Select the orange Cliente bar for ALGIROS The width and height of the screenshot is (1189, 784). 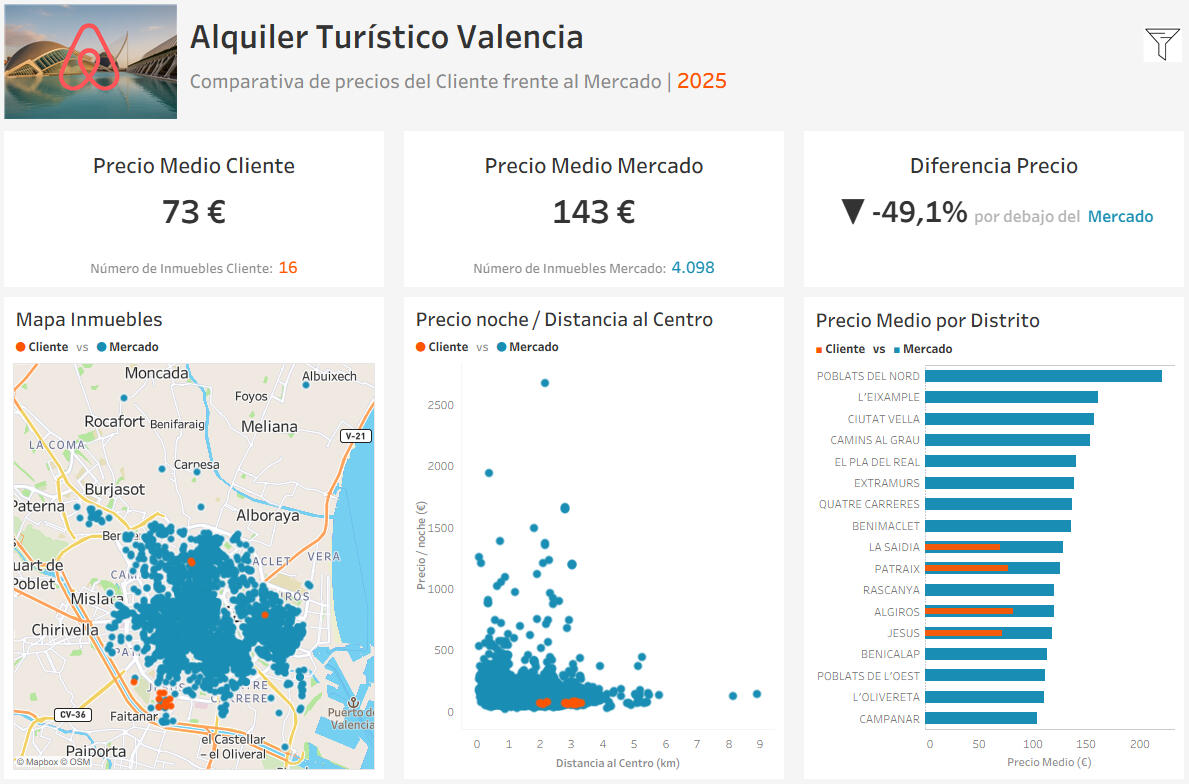tap(969, 611)
